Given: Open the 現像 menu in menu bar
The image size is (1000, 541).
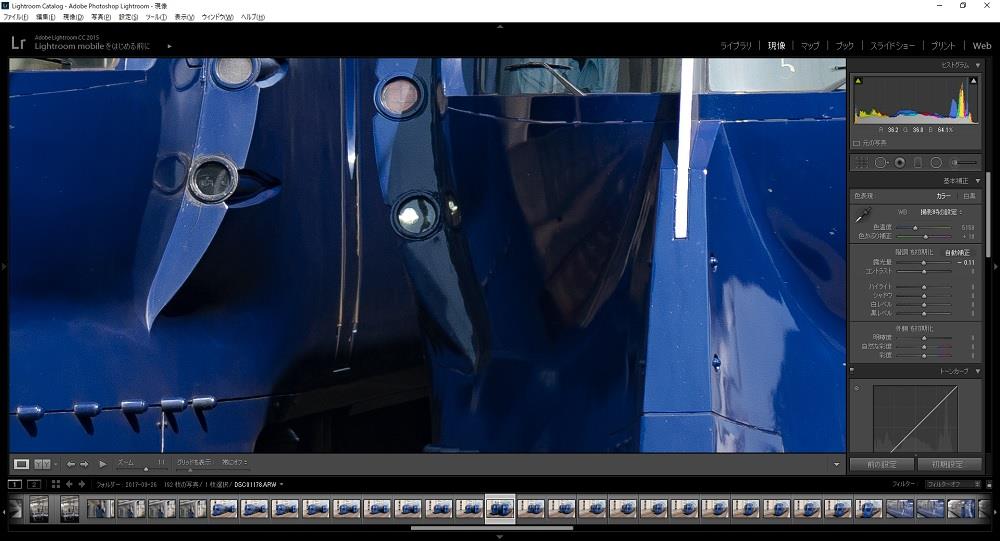Looking at the screenshot, I should coord(73,17).
